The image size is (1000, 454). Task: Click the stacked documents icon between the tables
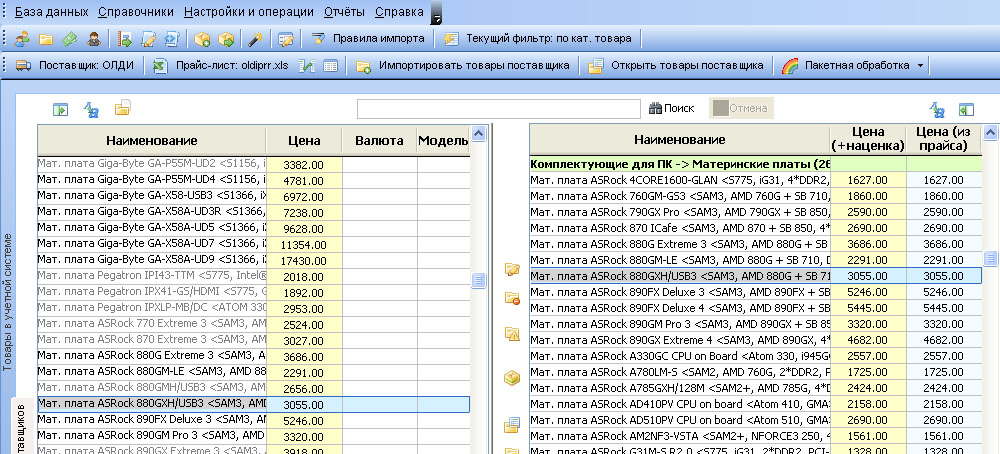pos(511,425)
